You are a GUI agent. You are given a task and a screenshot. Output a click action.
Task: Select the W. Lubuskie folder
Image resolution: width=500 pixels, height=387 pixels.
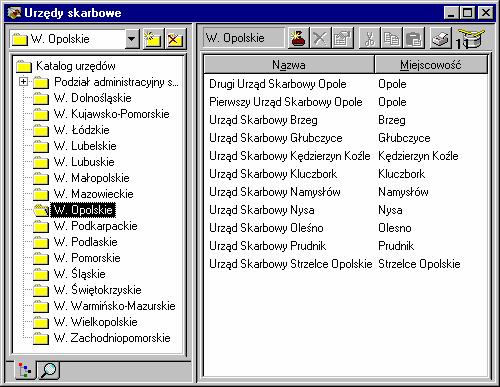(x=74, y=162)
